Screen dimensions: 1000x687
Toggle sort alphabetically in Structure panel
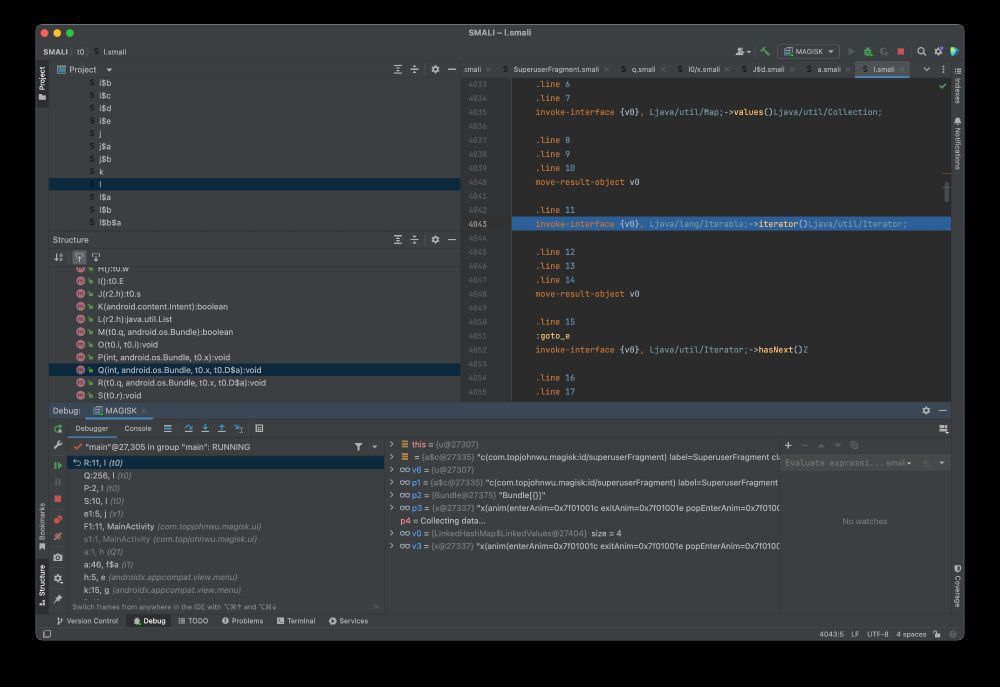[x=59, y=257]
